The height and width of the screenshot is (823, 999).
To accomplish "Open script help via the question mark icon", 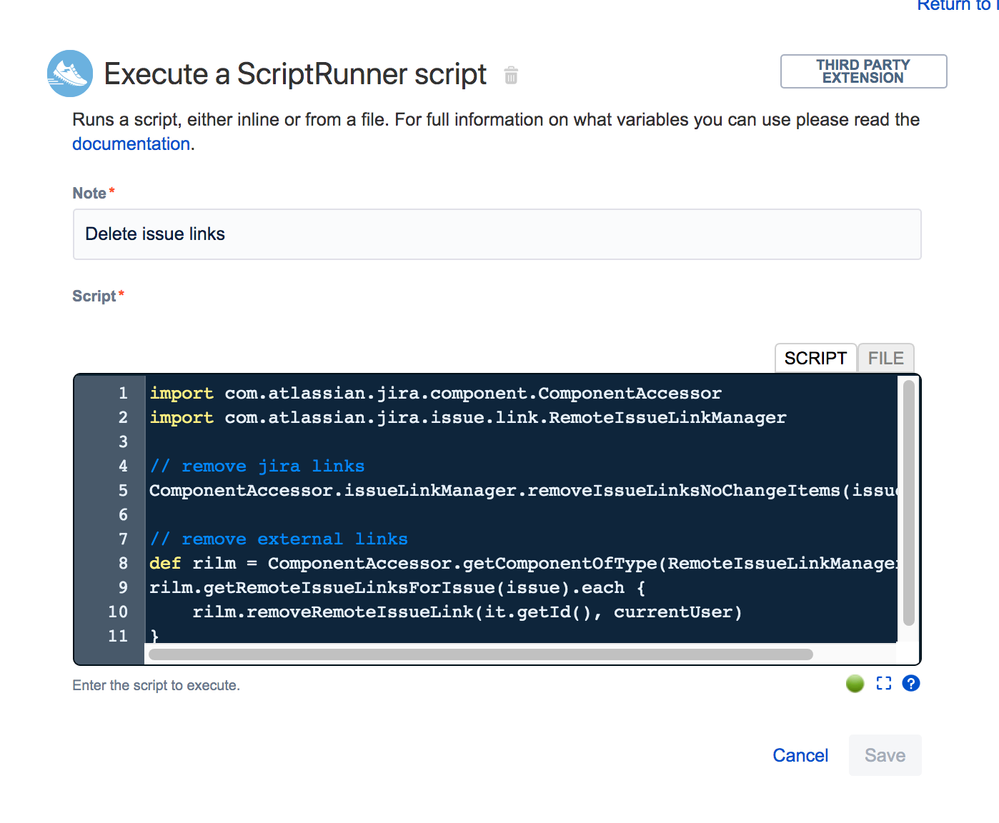I will point(911,683).
